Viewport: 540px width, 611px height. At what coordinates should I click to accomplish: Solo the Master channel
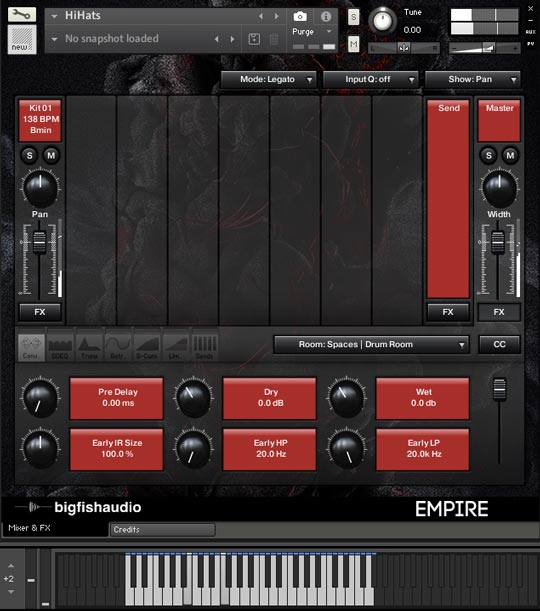coord(489,155)
